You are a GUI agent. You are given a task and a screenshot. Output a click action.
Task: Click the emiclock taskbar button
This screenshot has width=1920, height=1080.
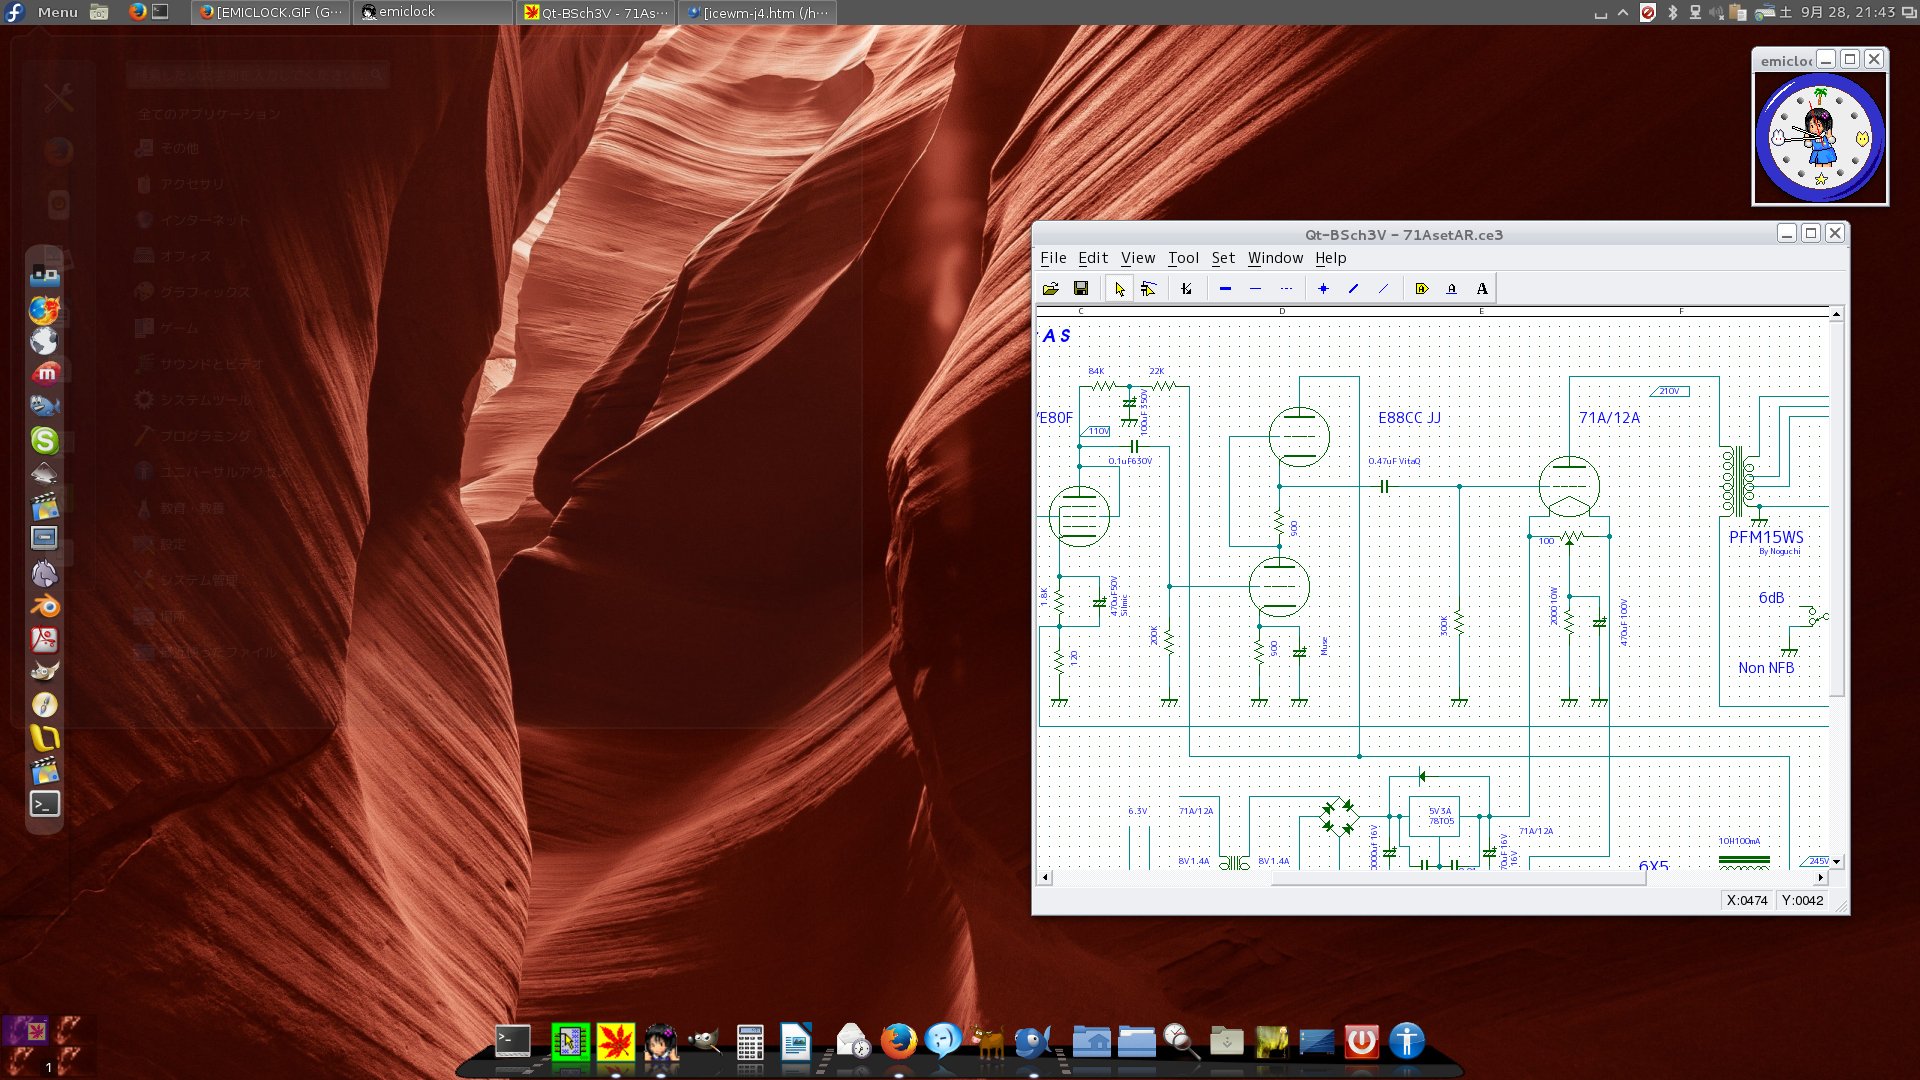tap(432, 12)
